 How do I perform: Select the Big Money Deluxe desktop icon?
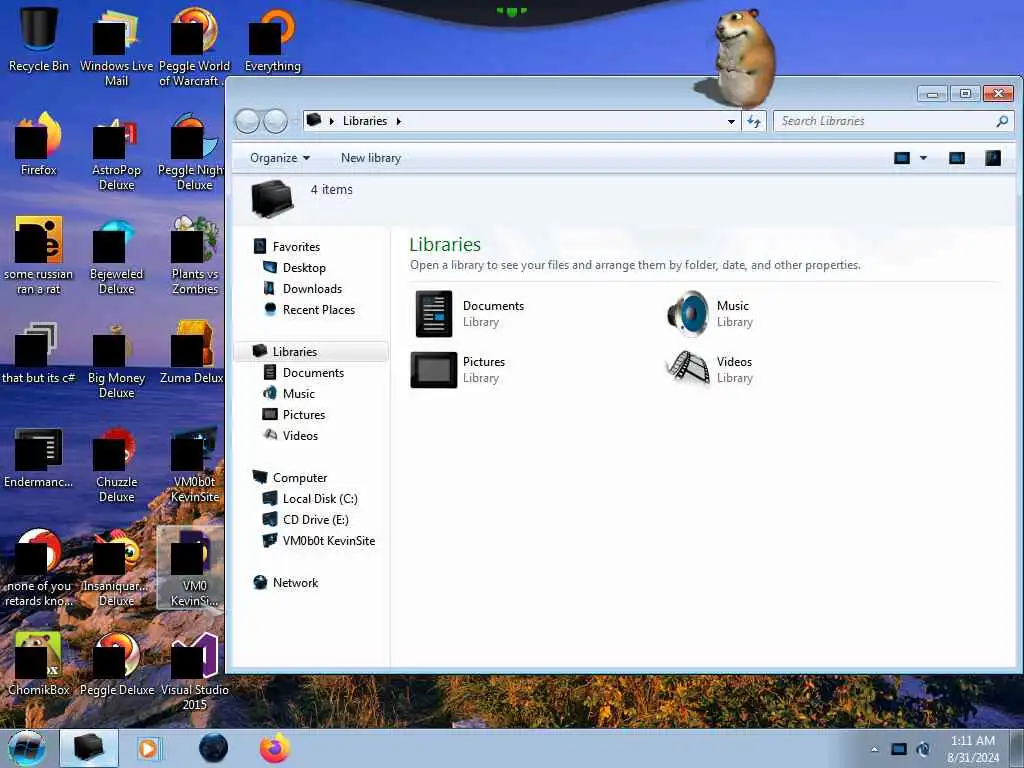click(x=116, y=360)
